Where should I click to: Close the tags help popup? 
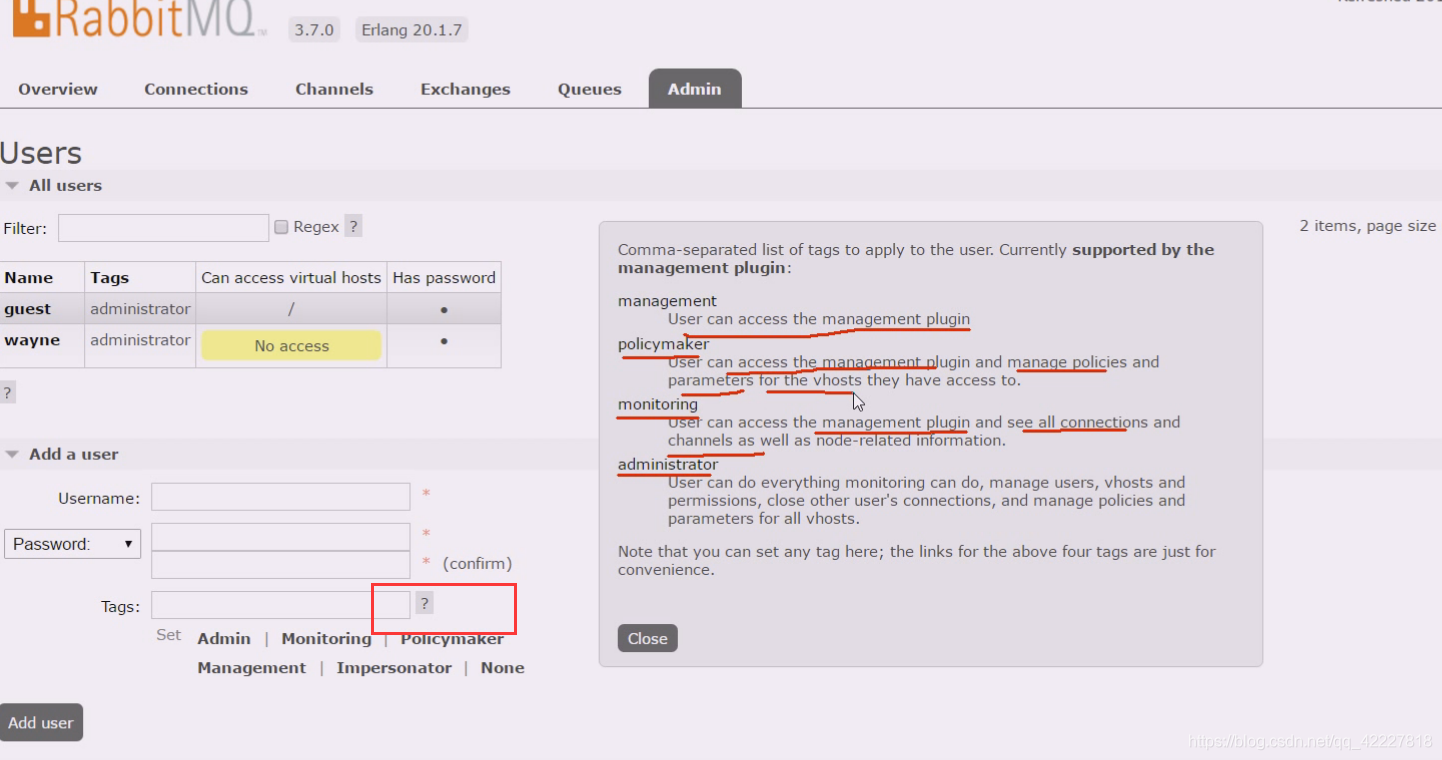(647, 638)
